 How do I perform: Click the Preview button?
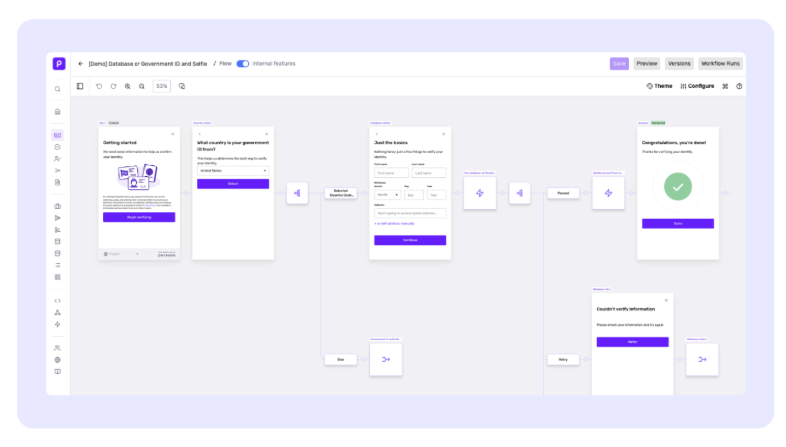(x=647, y=64)
